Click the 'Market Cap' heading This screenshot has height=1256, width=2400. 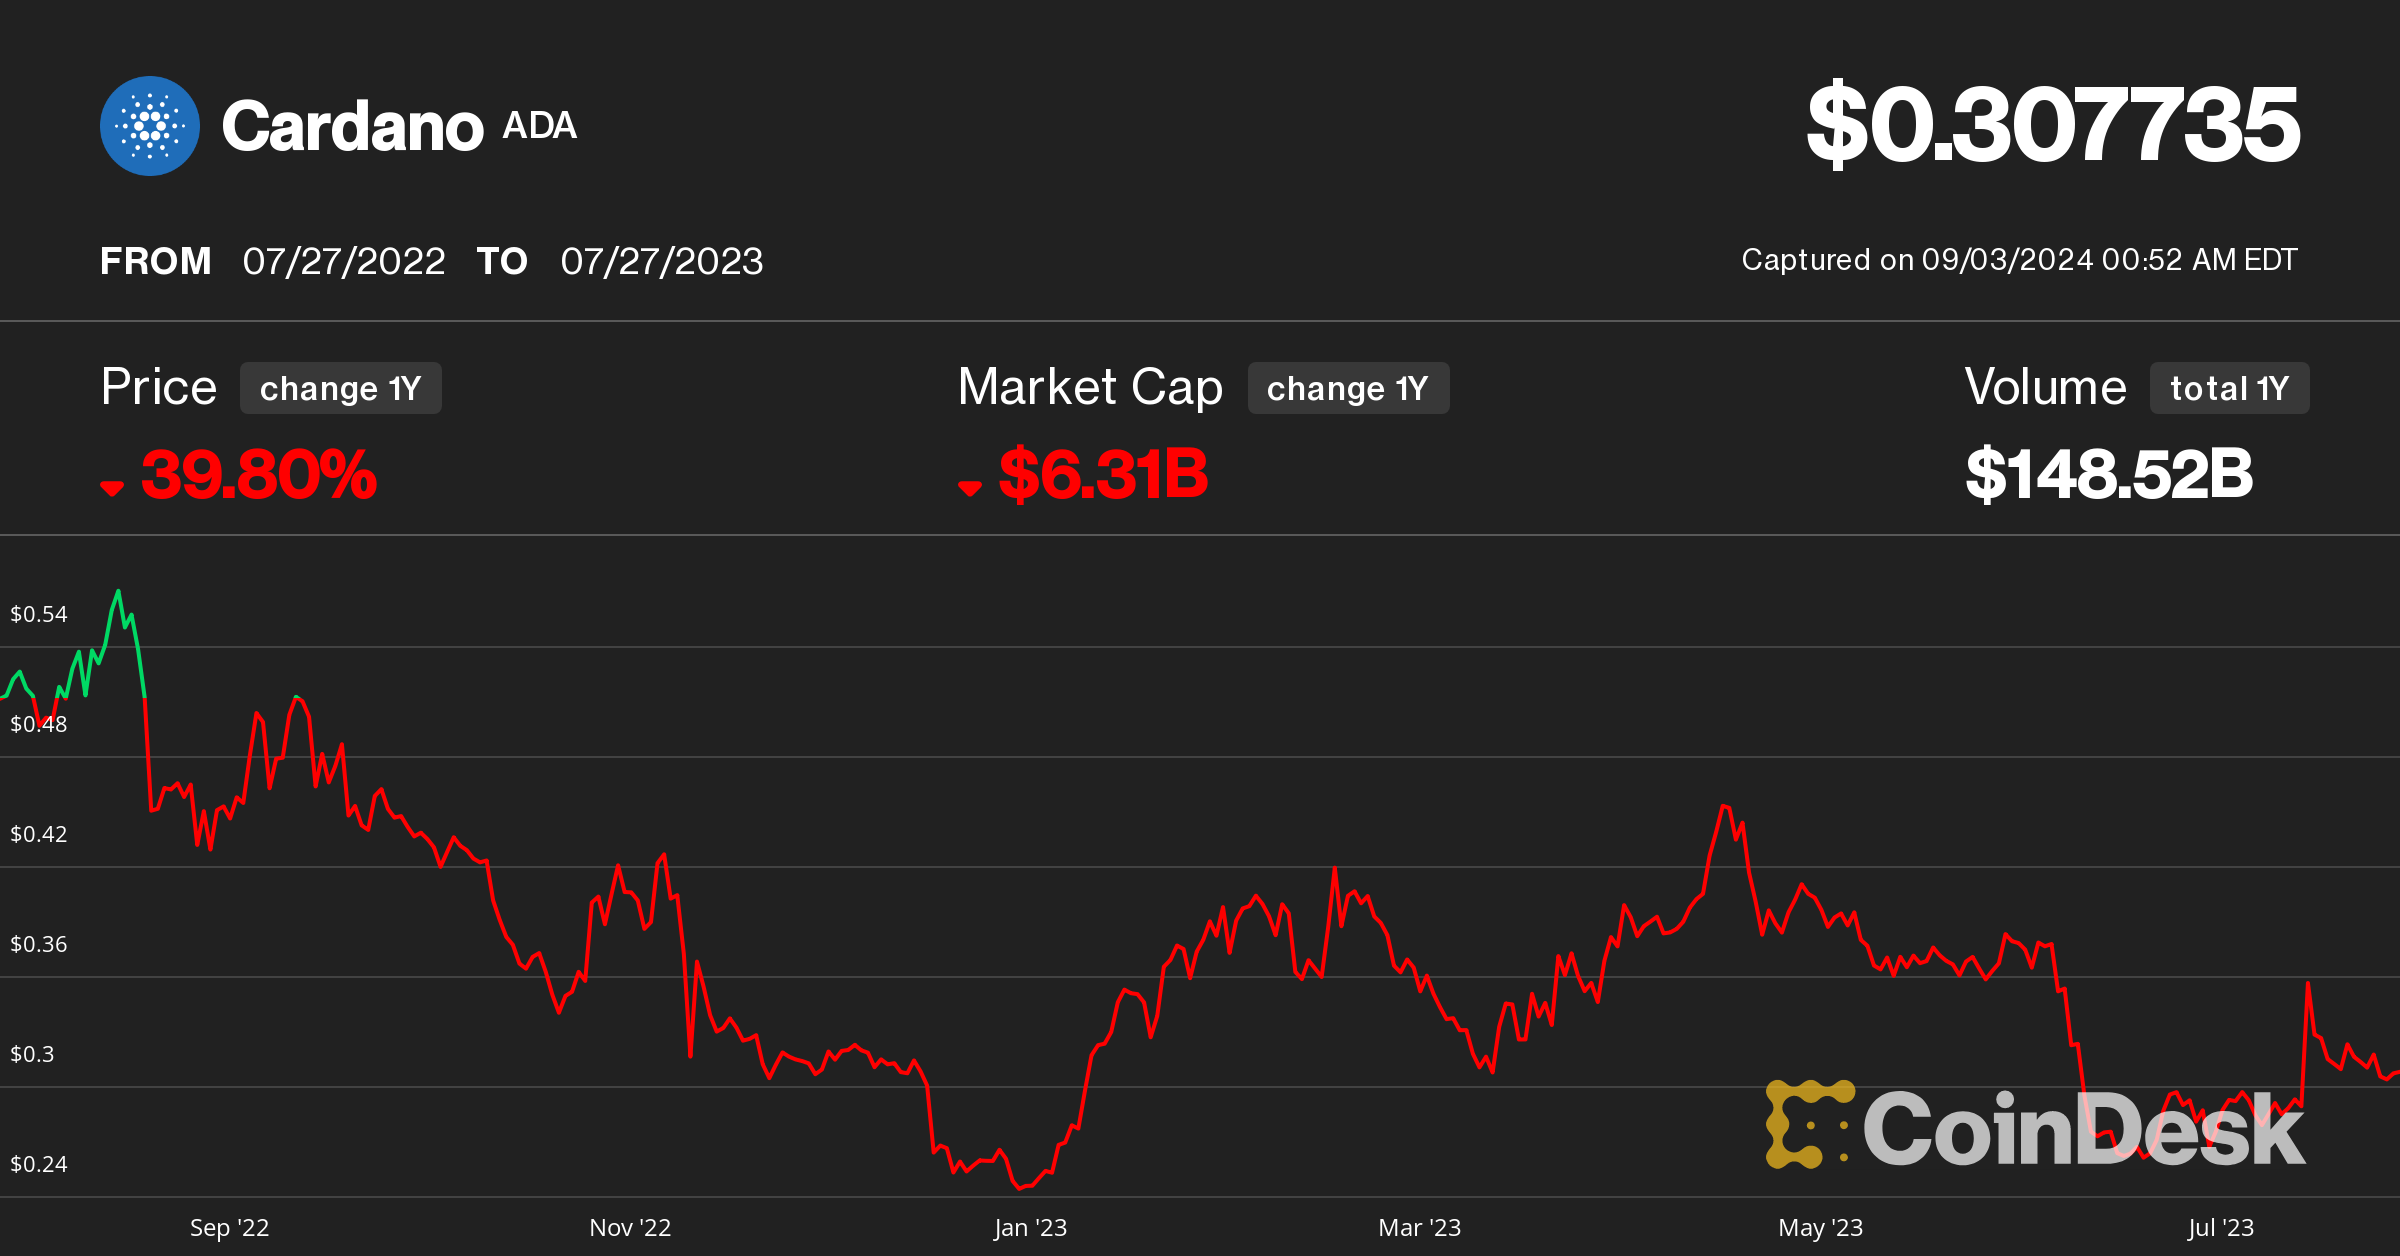click(x=1090, y=388)
